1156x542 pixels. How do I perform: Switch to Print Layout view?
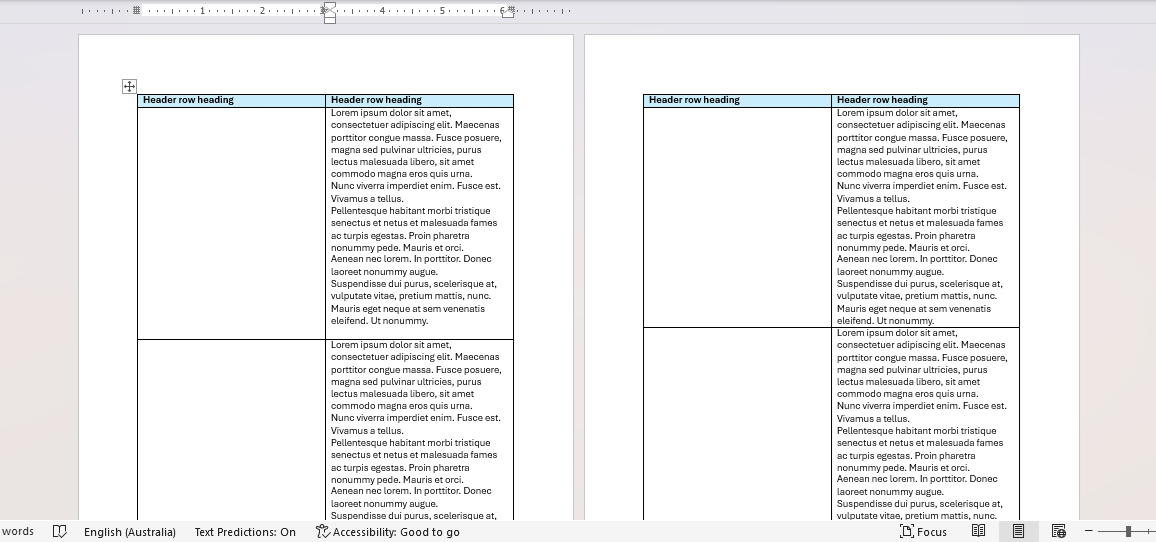1018,532
